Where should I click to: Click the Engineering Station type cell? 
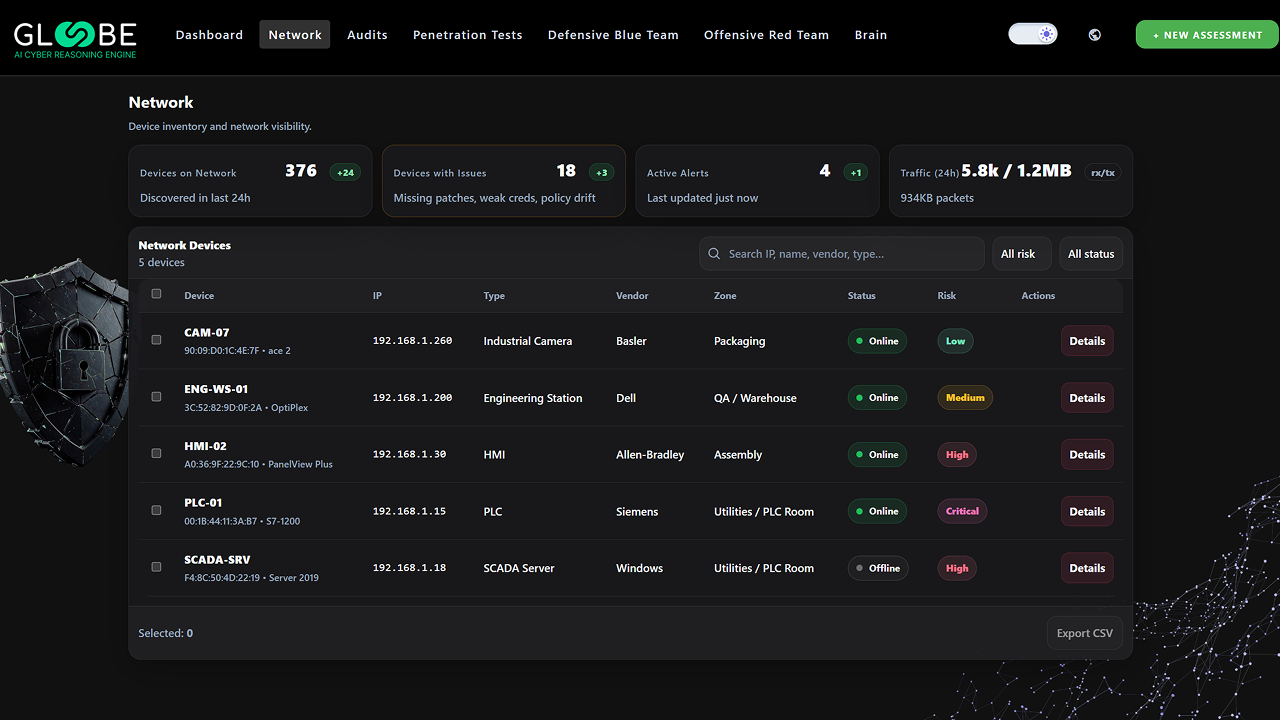532,398
